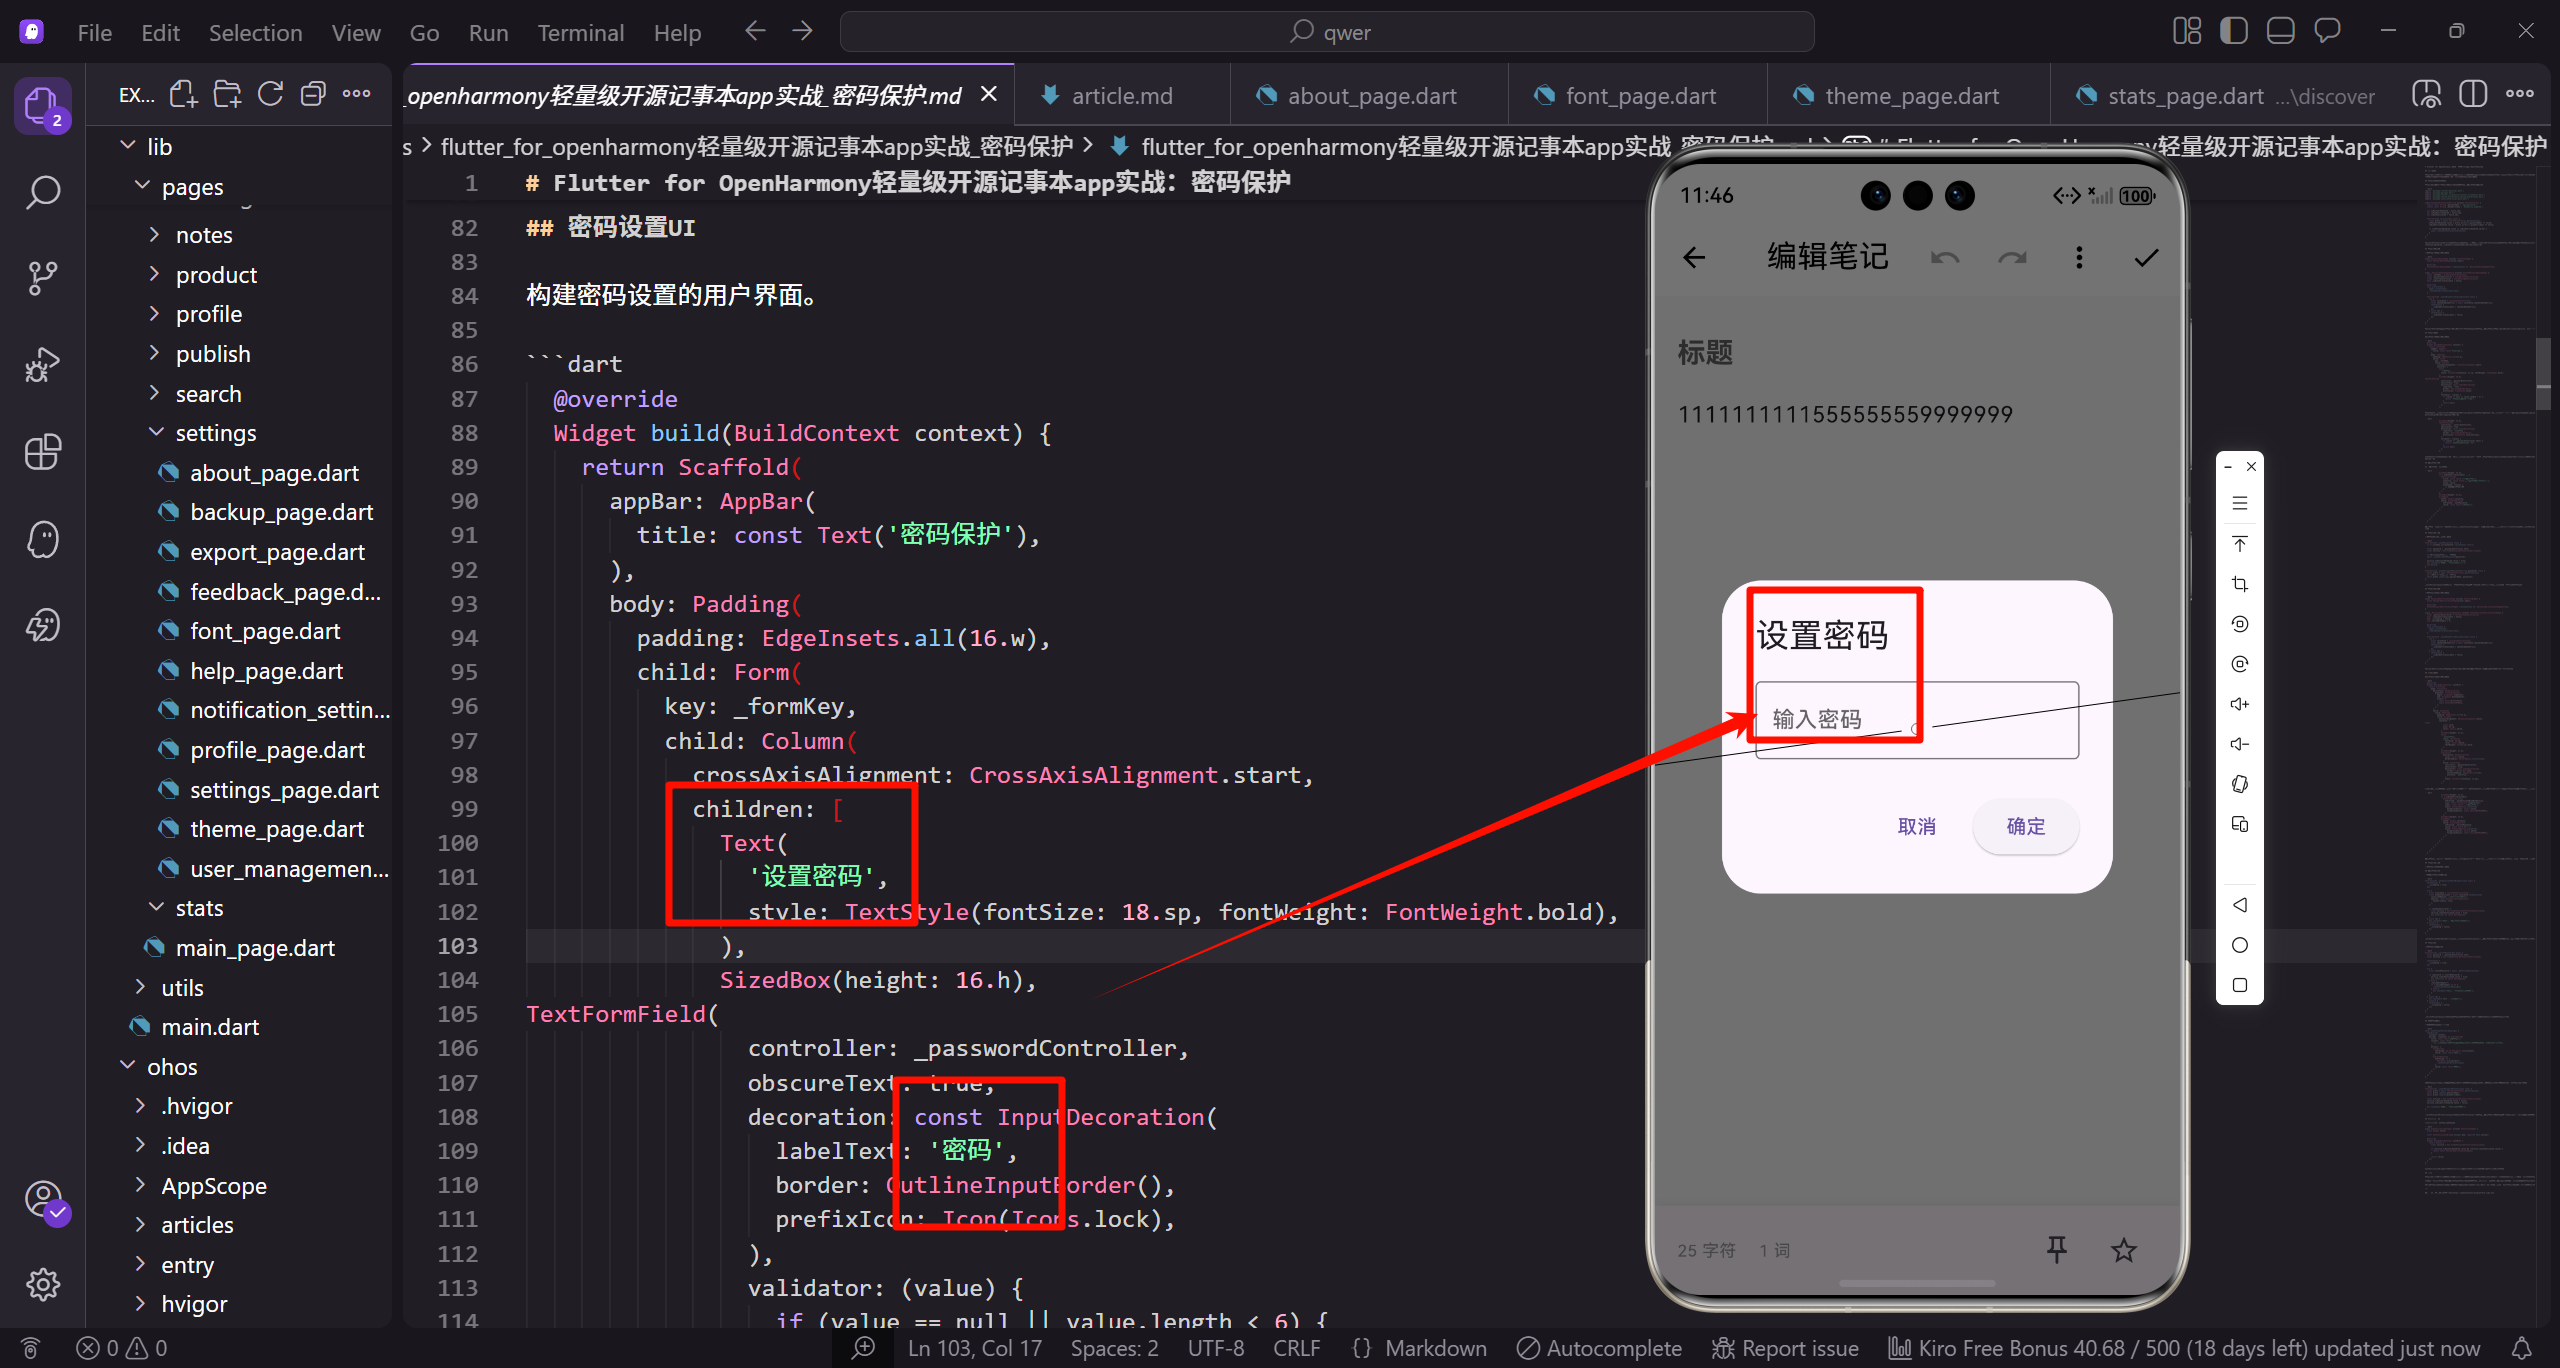Screen dimensions: 2560x1368
Task: Open the Terminal menu
Action: (580, 33)
